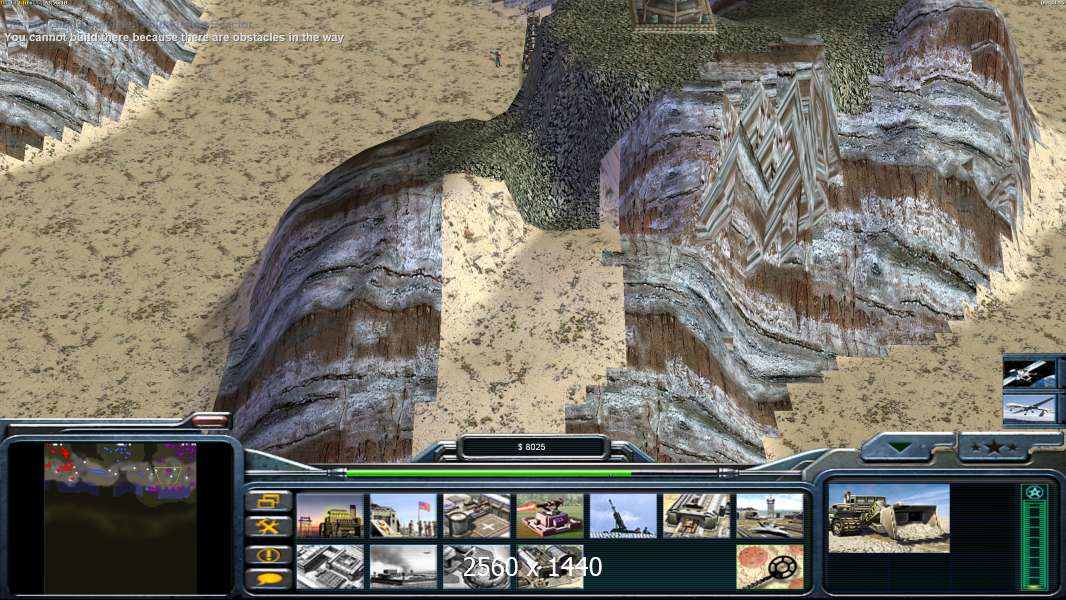Build the Cold Fusion Reactor
The image size is (1066, 600).
pyautogui.click(x=330, y=516)
